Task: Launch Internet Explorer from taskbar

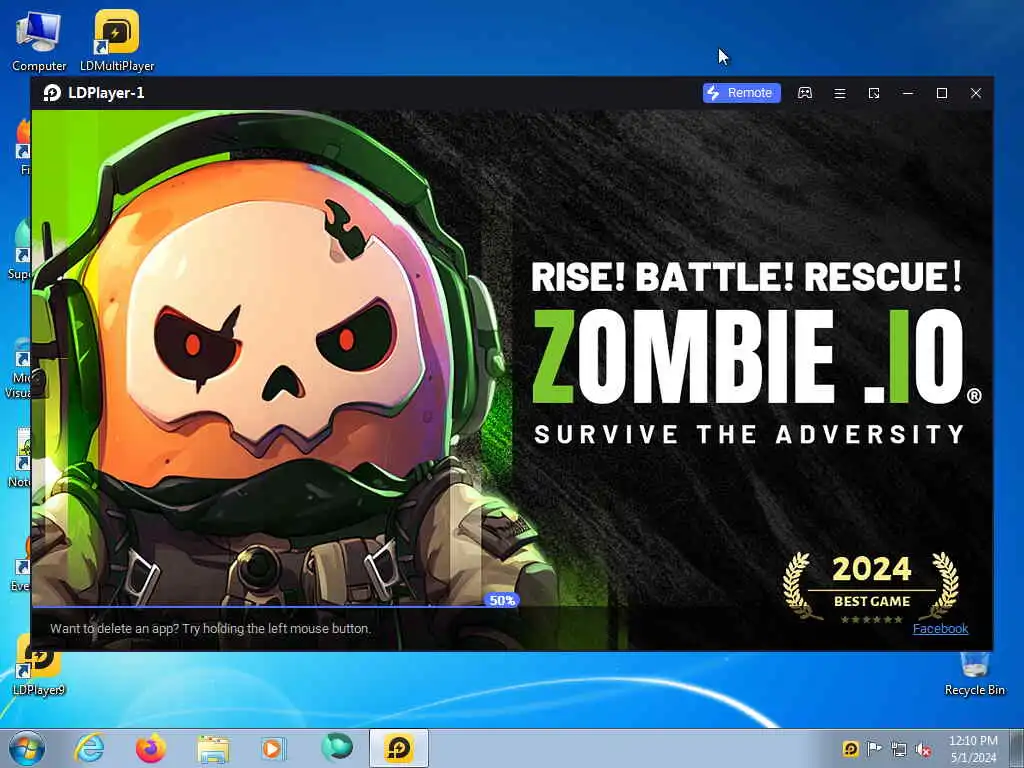Action: [x=89, y=748]
